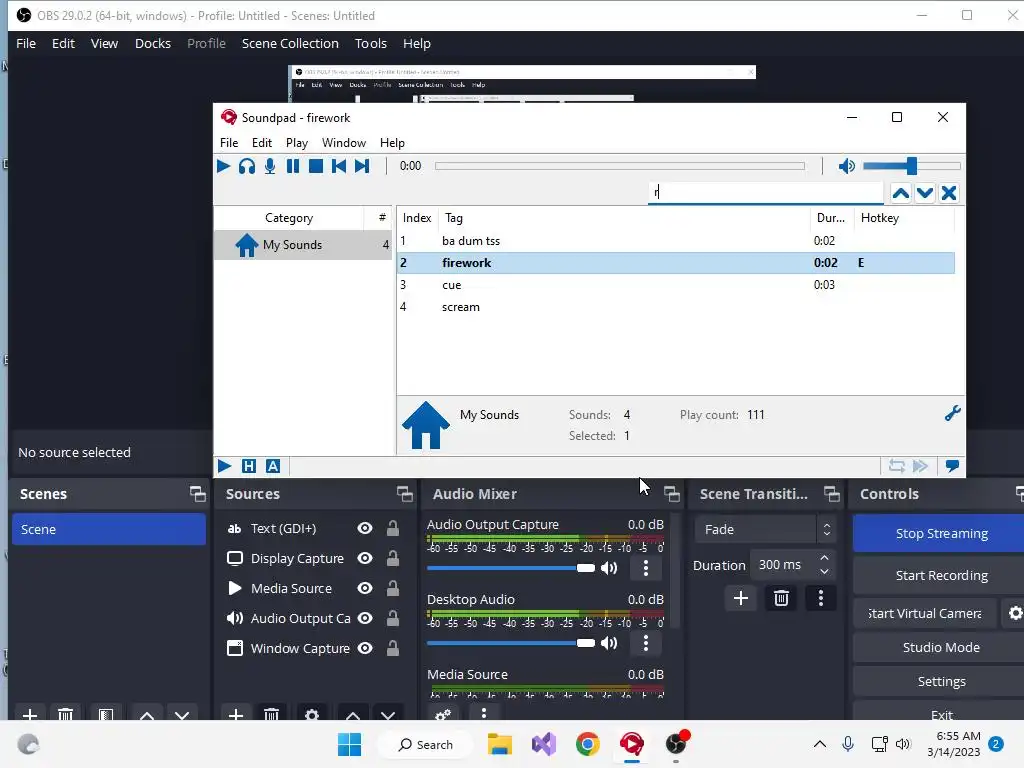This screenshot has width=1024, height=768.
Task: Toggle the continue-next icon in Soundpad
Action: (x=920, y=466)
